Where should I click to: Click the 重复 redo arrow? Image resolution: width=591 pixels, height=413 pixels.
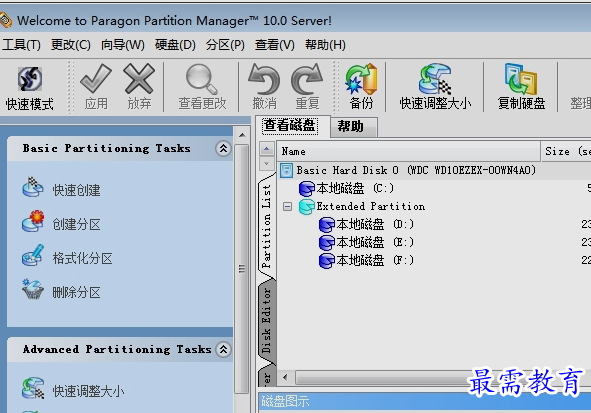click(x=307, y=79)
